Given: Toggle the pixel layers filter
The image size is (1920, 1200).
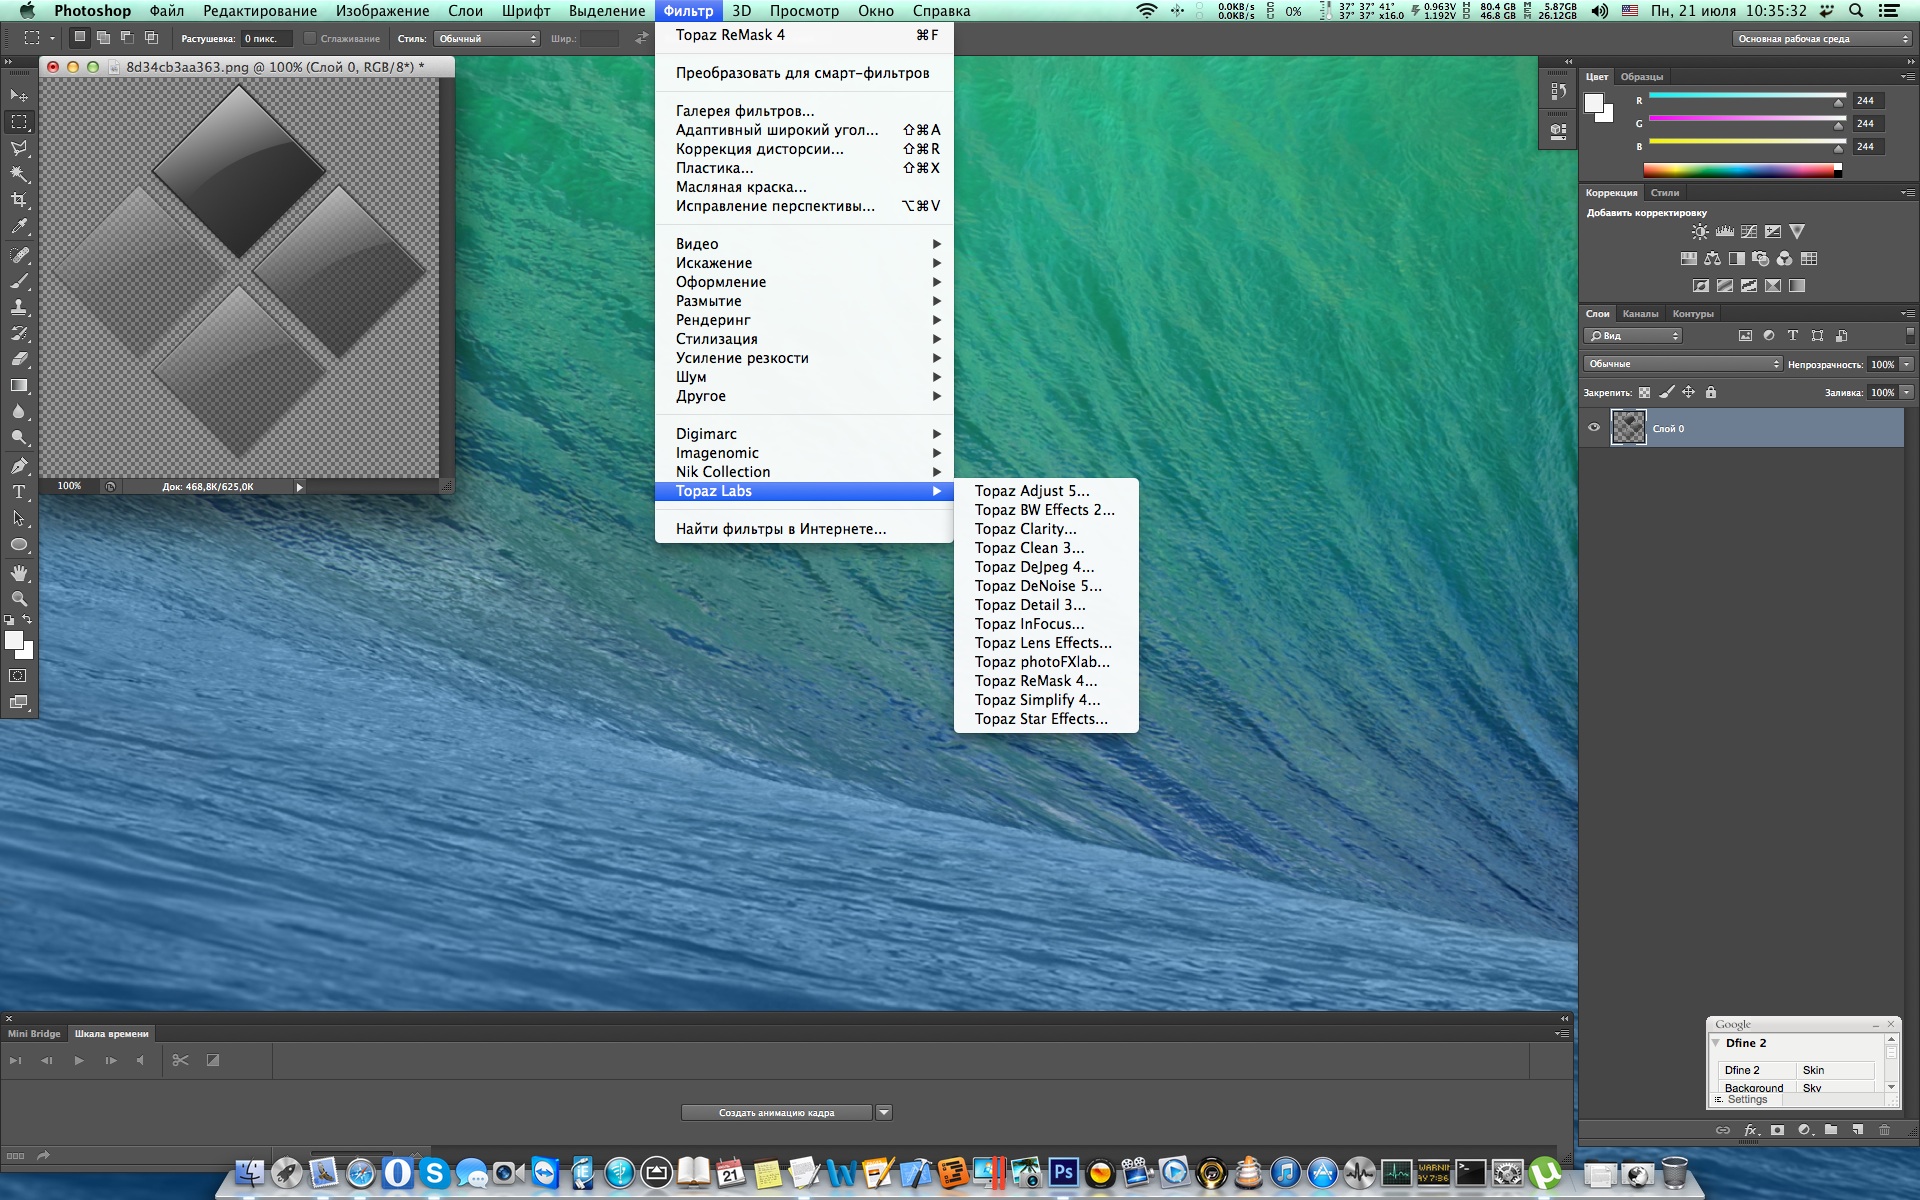Looking at the screenshot, I should click(x=1745, y=336).
